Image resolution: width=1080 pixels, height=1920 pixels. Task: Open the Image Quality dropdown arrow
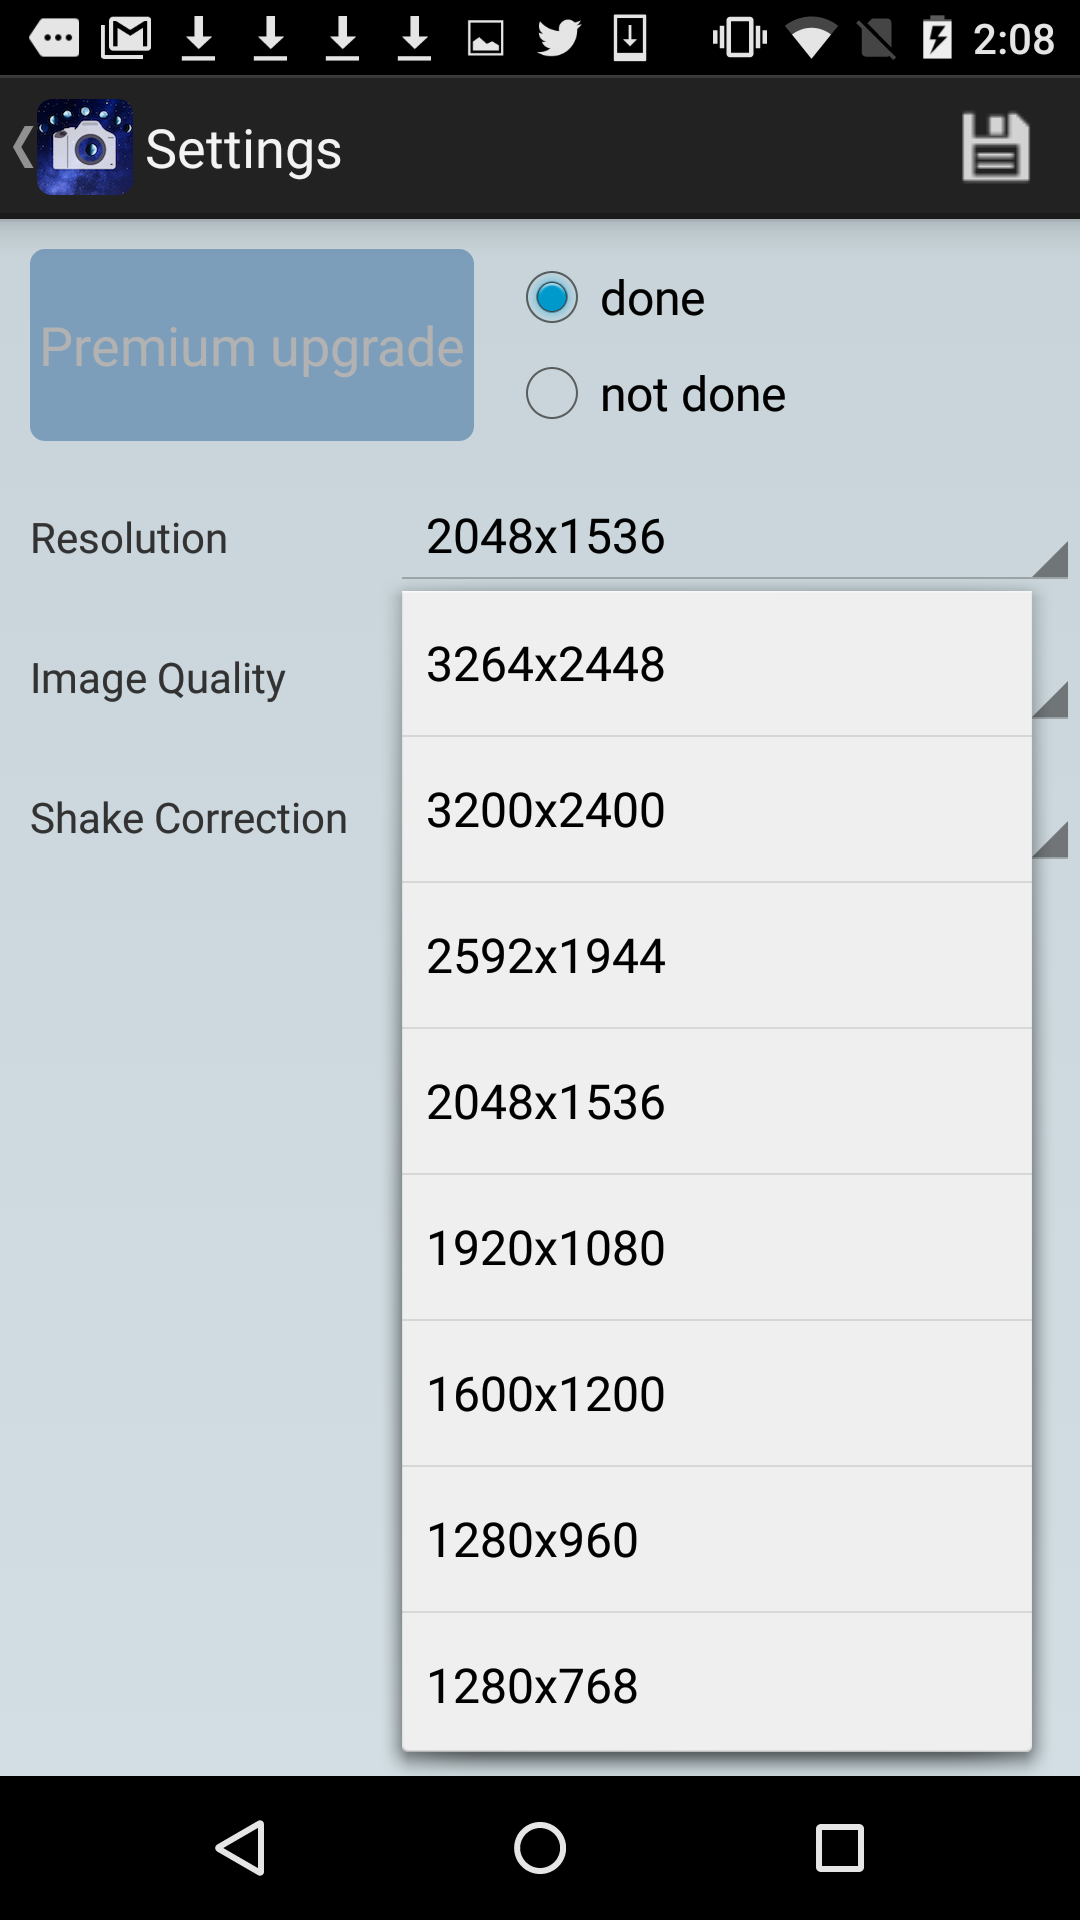pyautogui.click(x=1050, y=699)
